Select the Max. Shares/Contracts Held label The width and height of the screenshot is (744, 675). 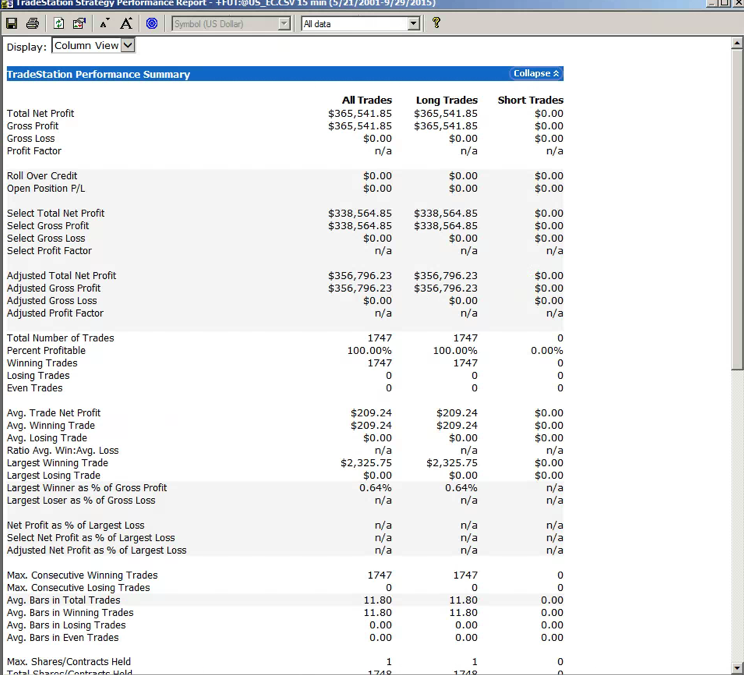pos(69,662)
